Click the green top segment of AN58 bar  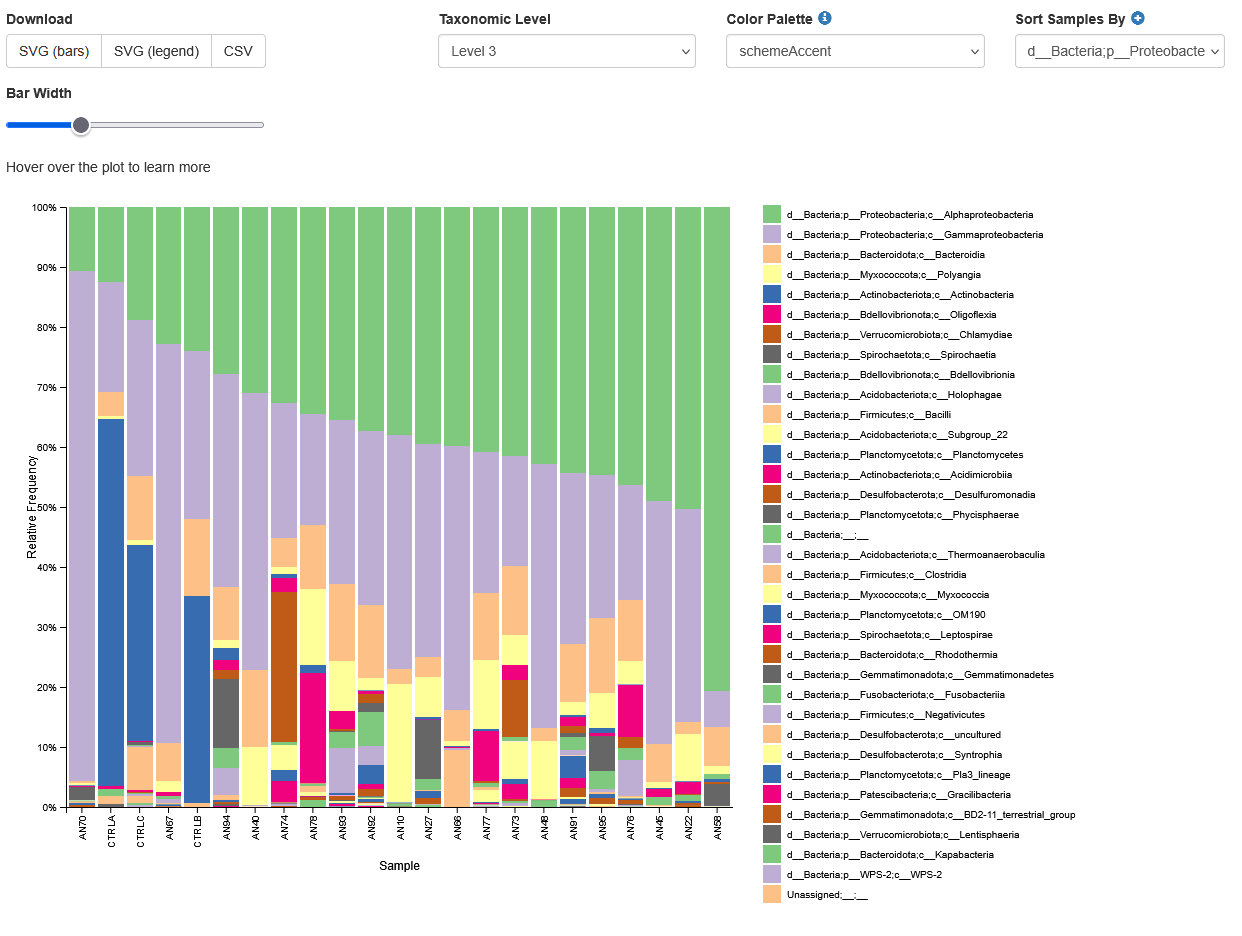(717, 450)
